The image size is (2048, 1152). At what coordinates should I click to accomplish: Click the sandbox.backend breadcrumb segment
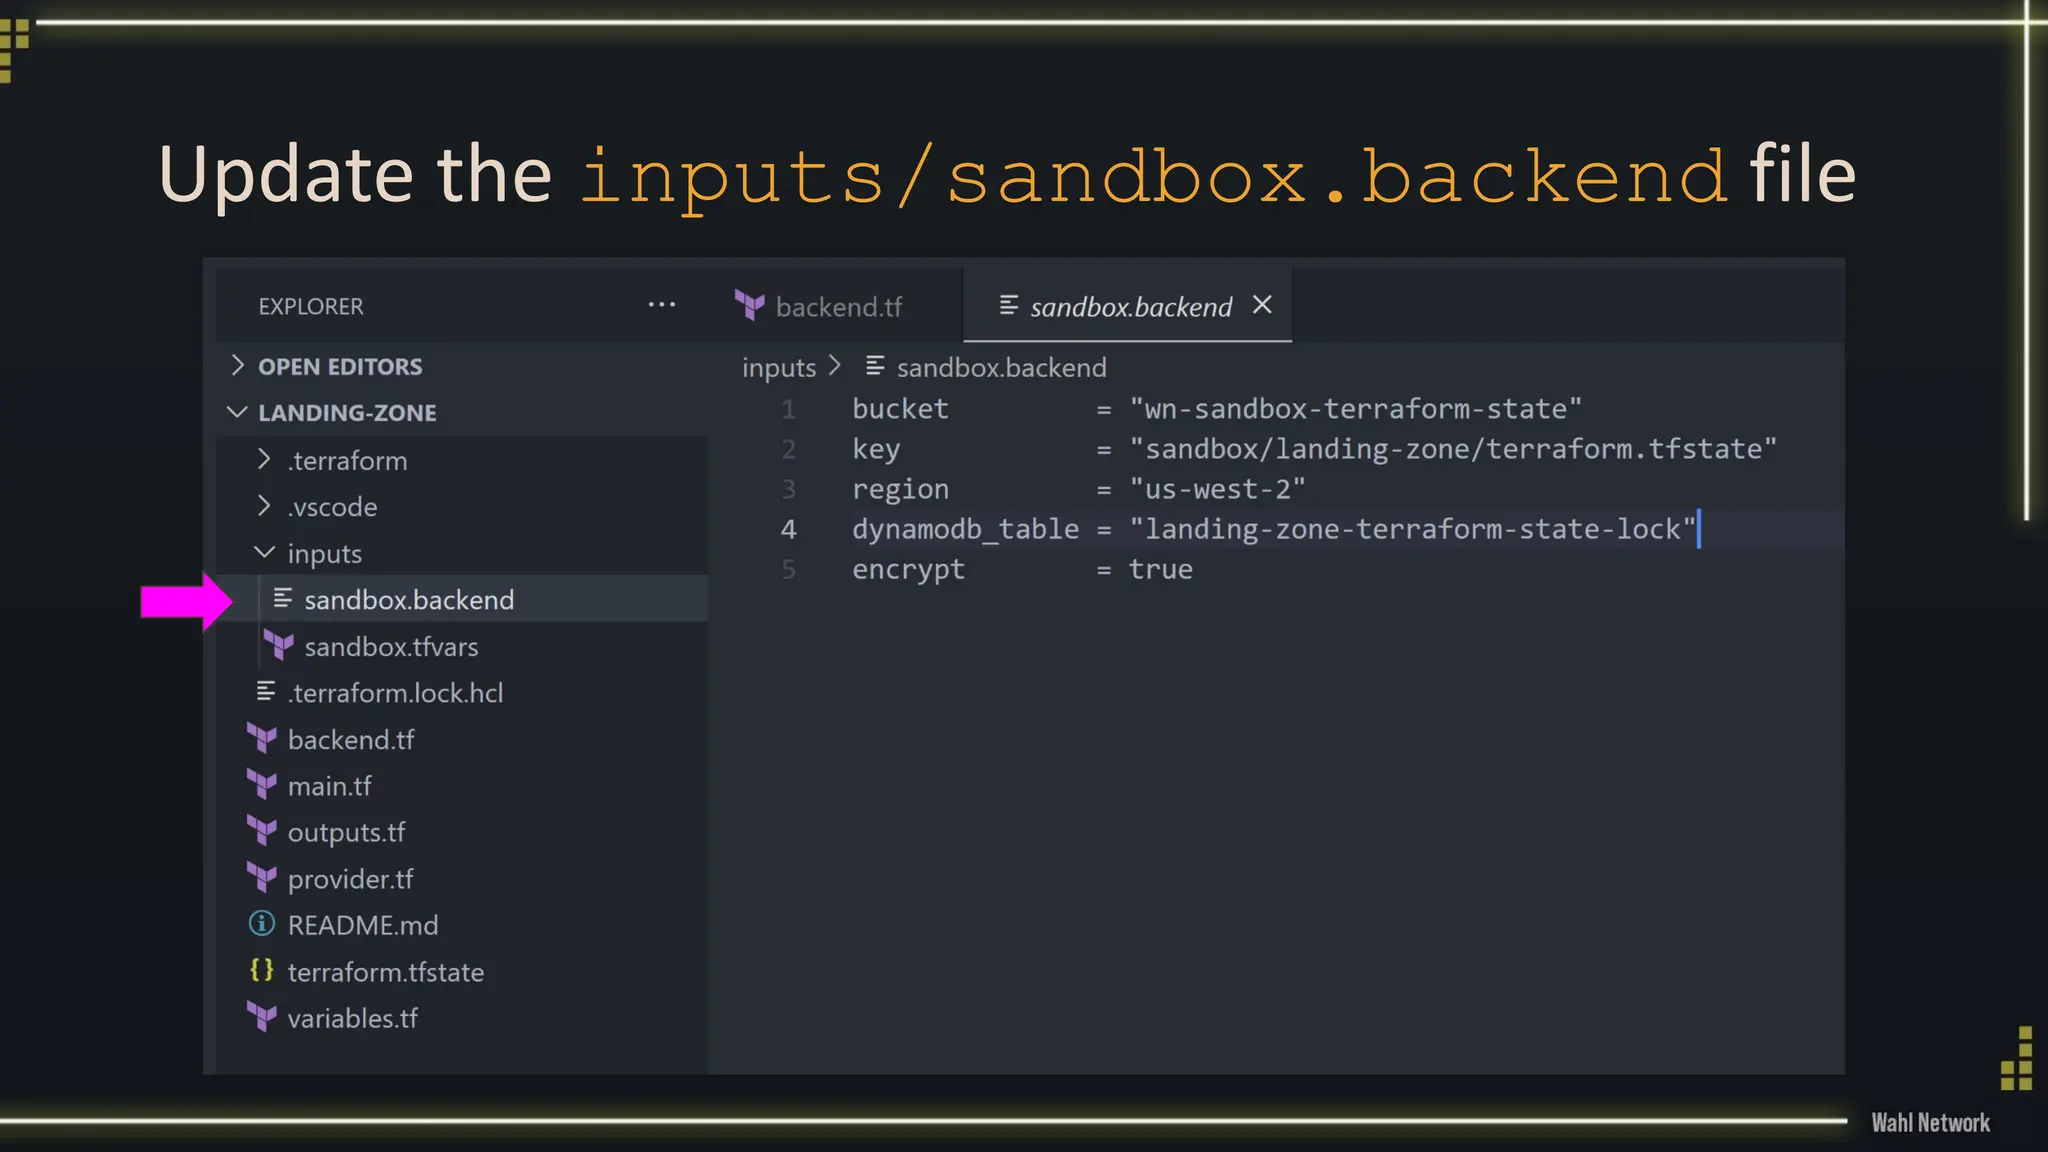click(1001, 367)
